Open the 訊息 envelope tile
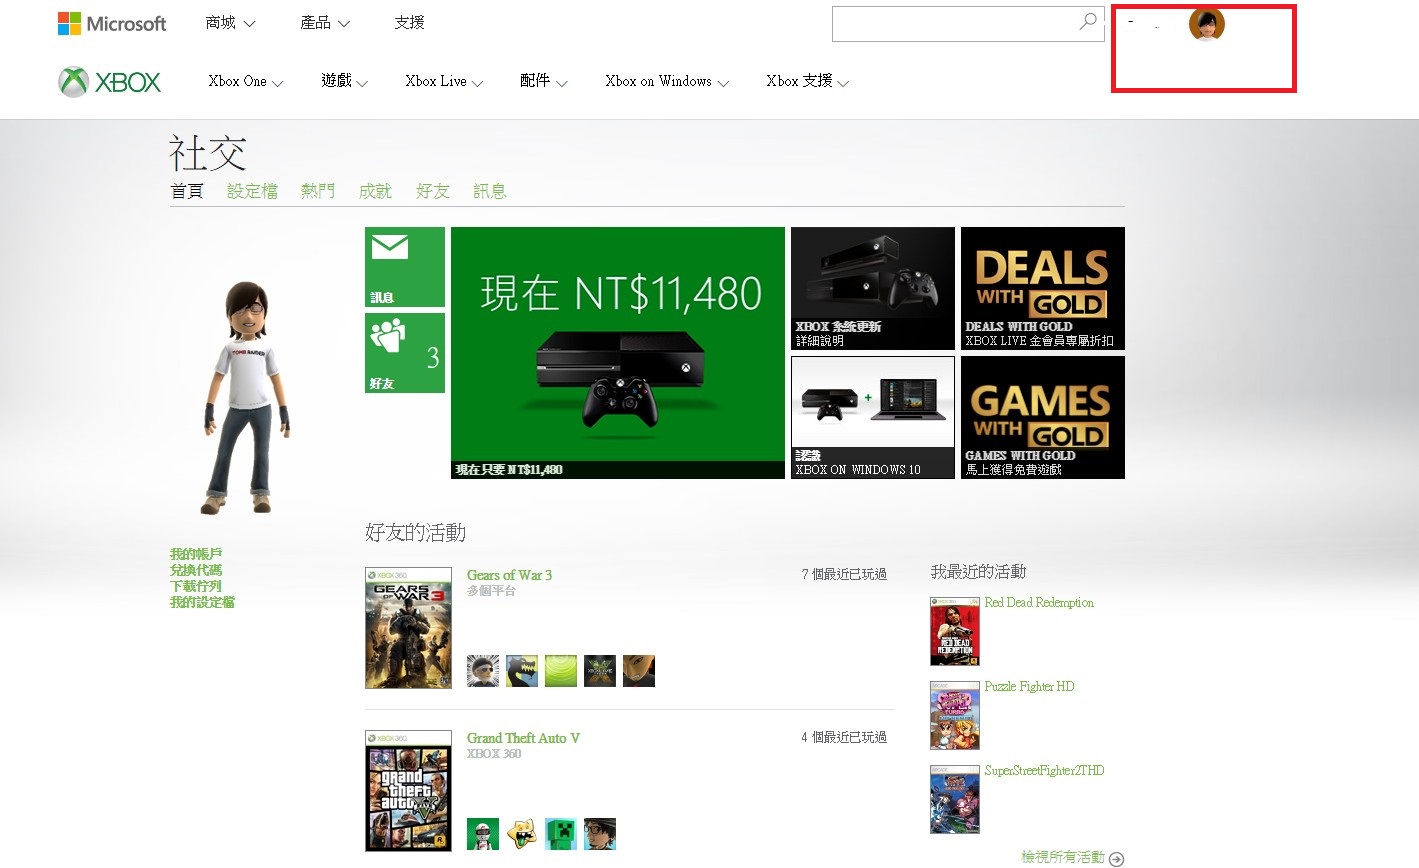Screen dimensions: 1419x868 tap(405, 267)
